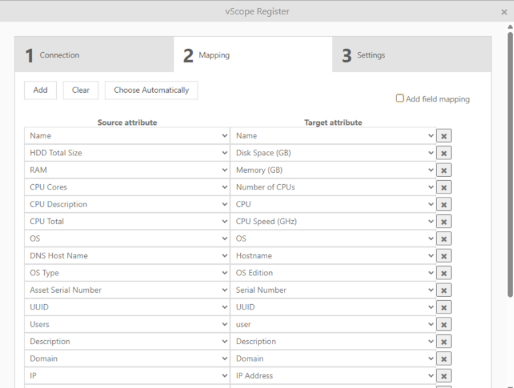
Task: Open the CPU Speed (GHz) target dropdown
Action: [x=333, y=221]
